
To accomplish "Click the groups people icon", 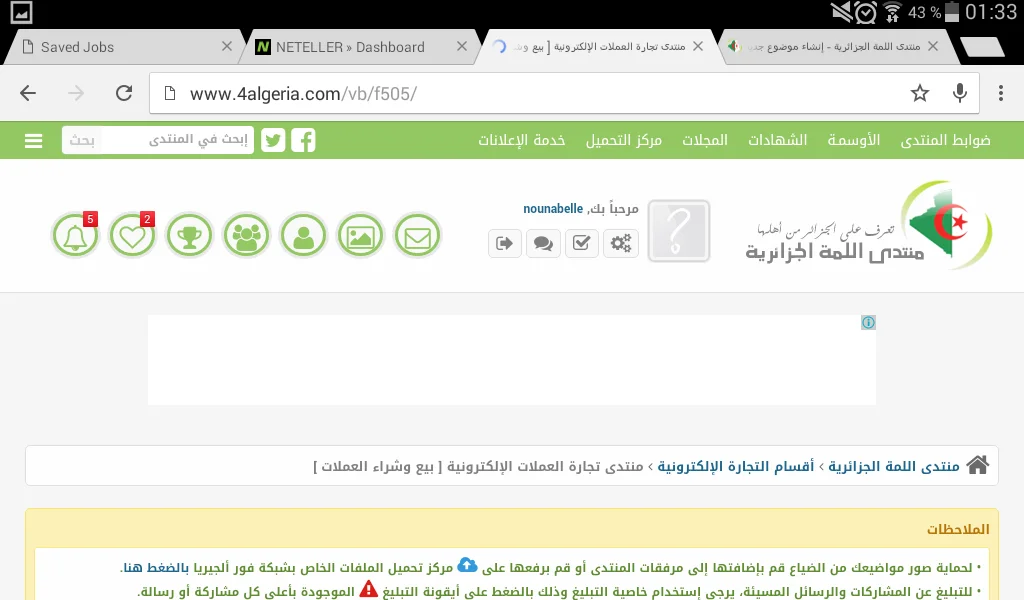I will [x=246, y=237].
